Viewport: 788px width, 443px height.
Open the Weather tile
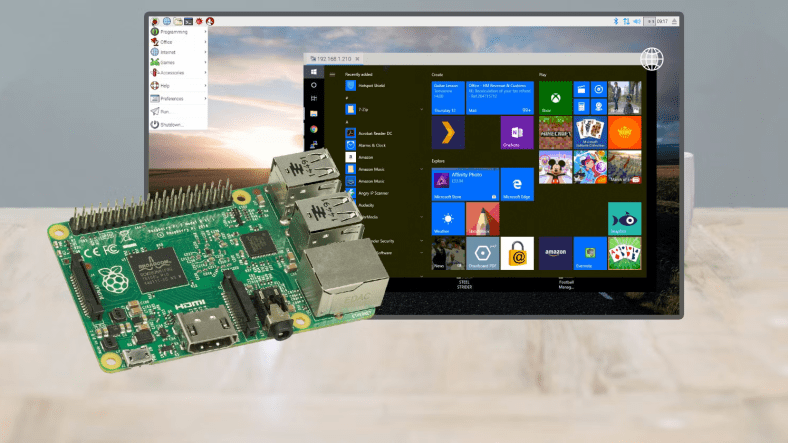tap(448, 219)
